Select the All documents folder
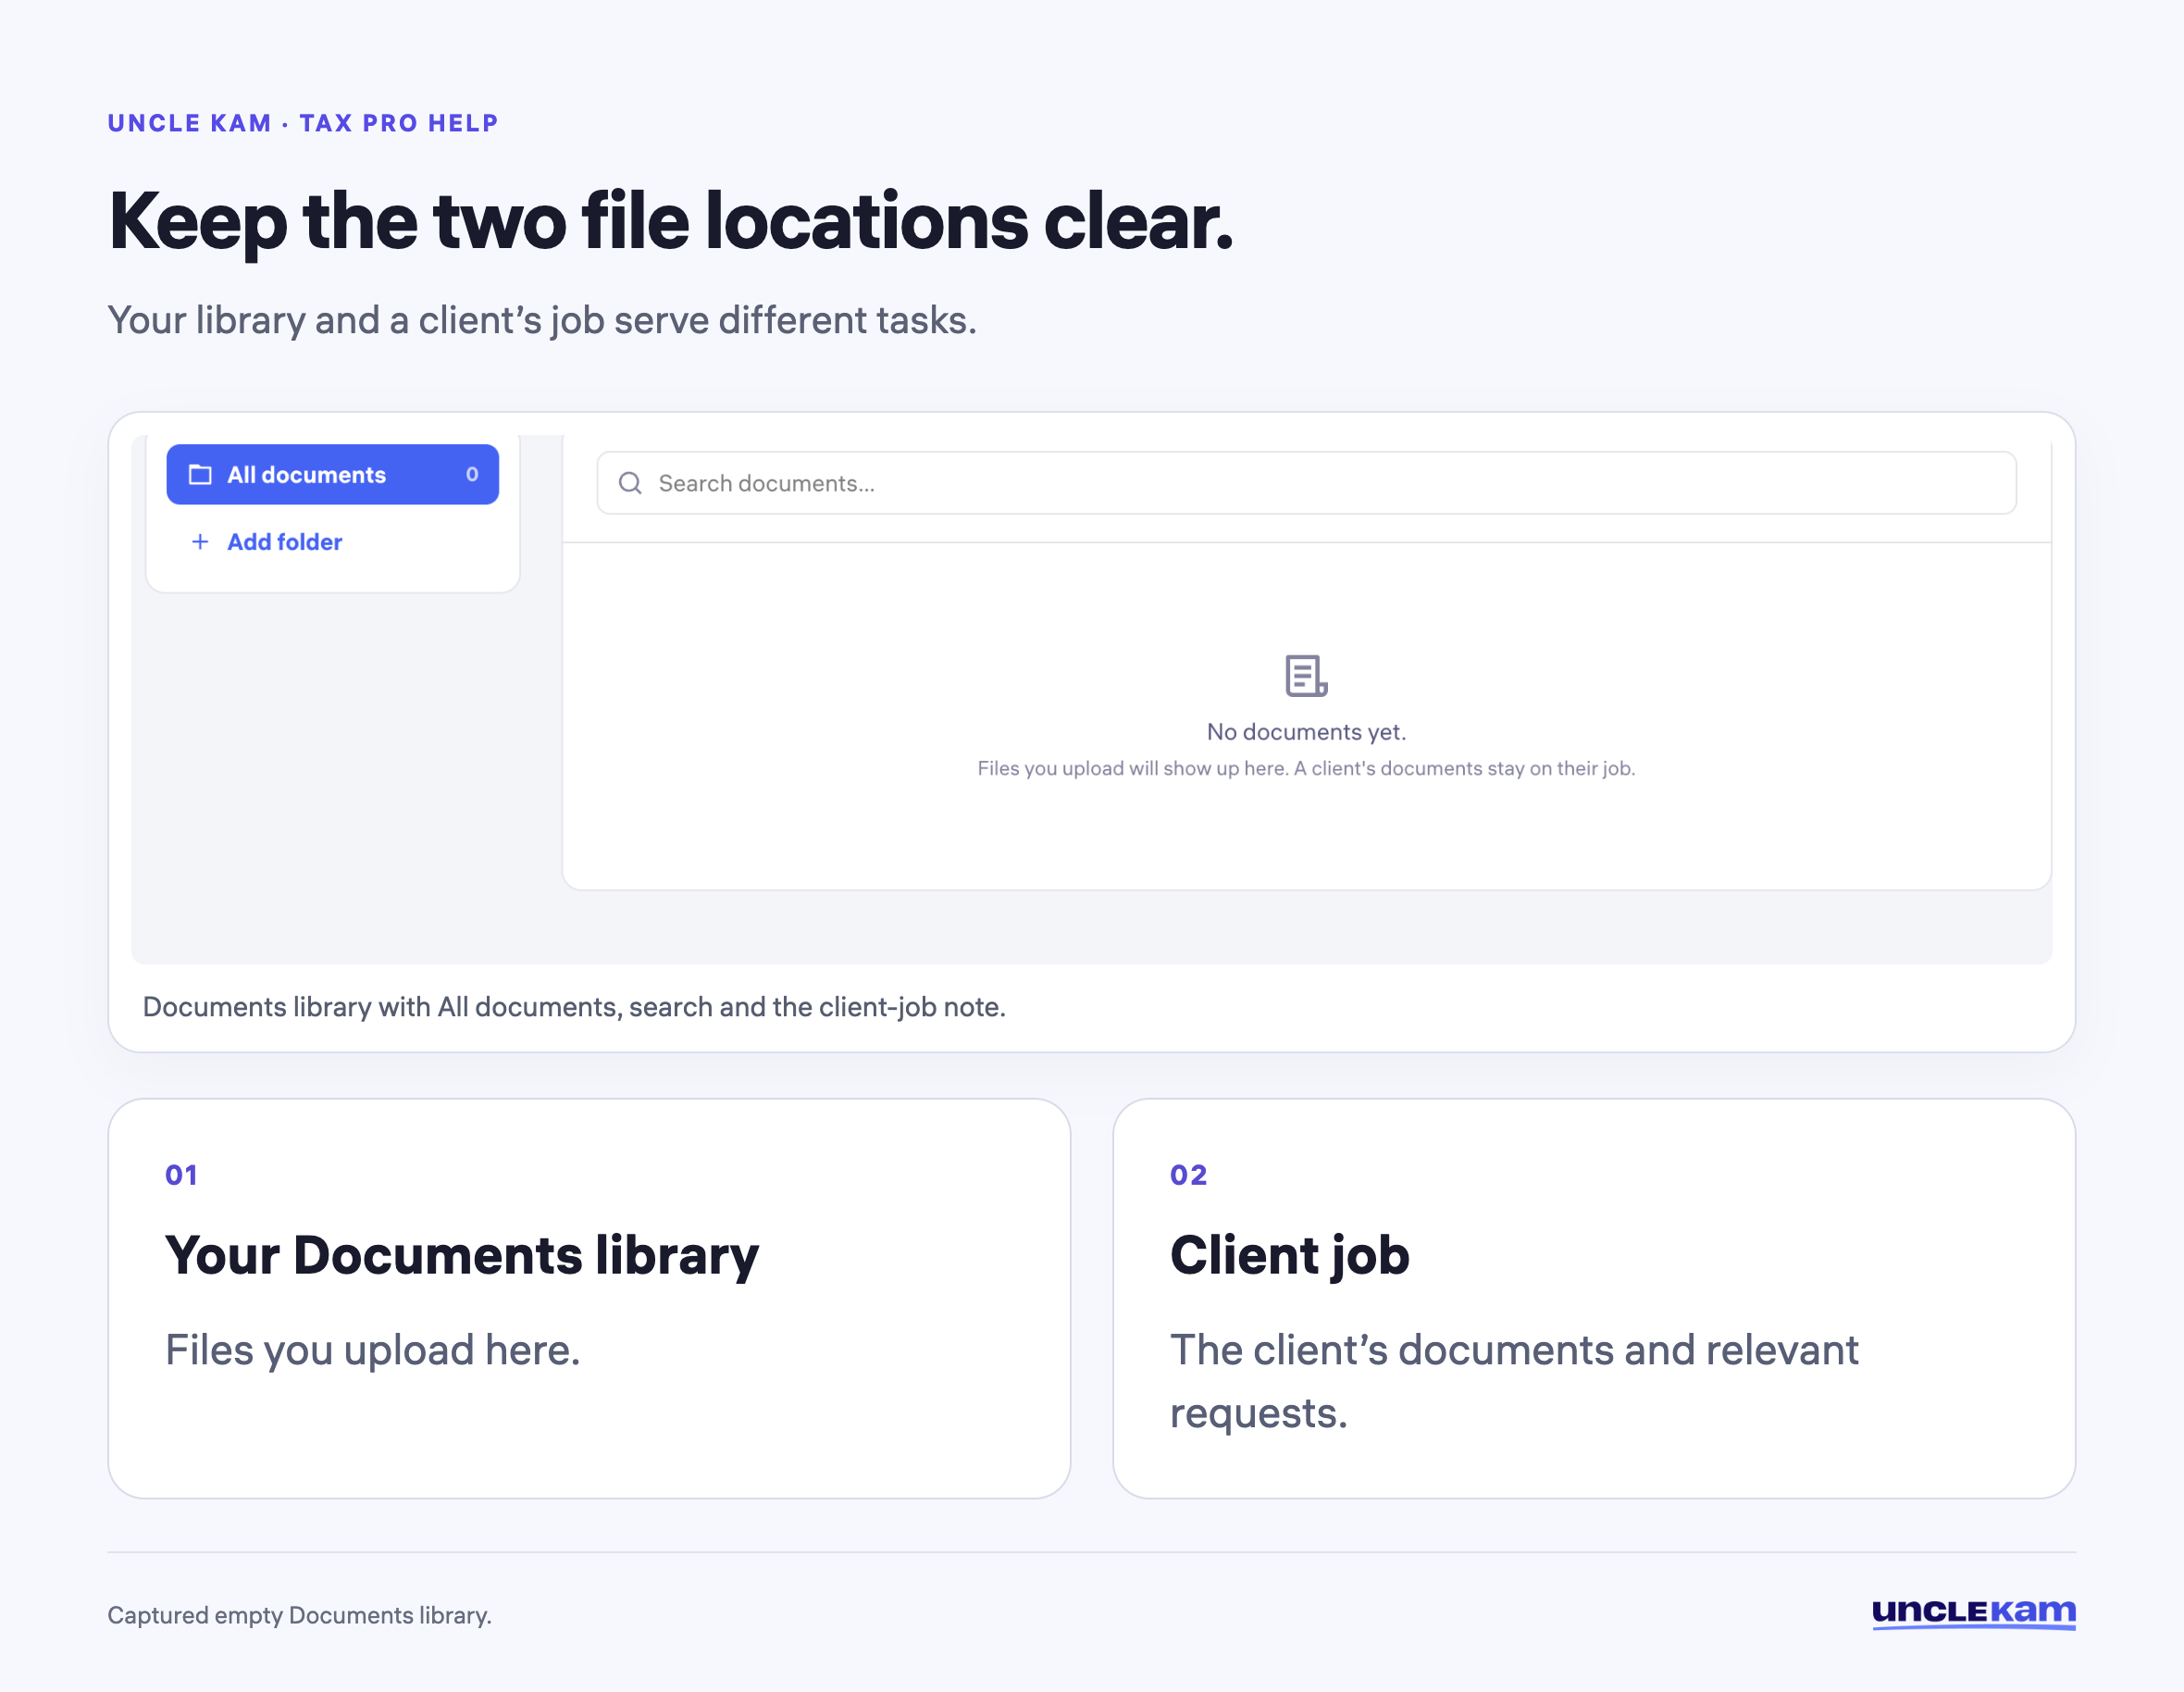Viewport: 2184px width, 1692px height. [332, 474]
